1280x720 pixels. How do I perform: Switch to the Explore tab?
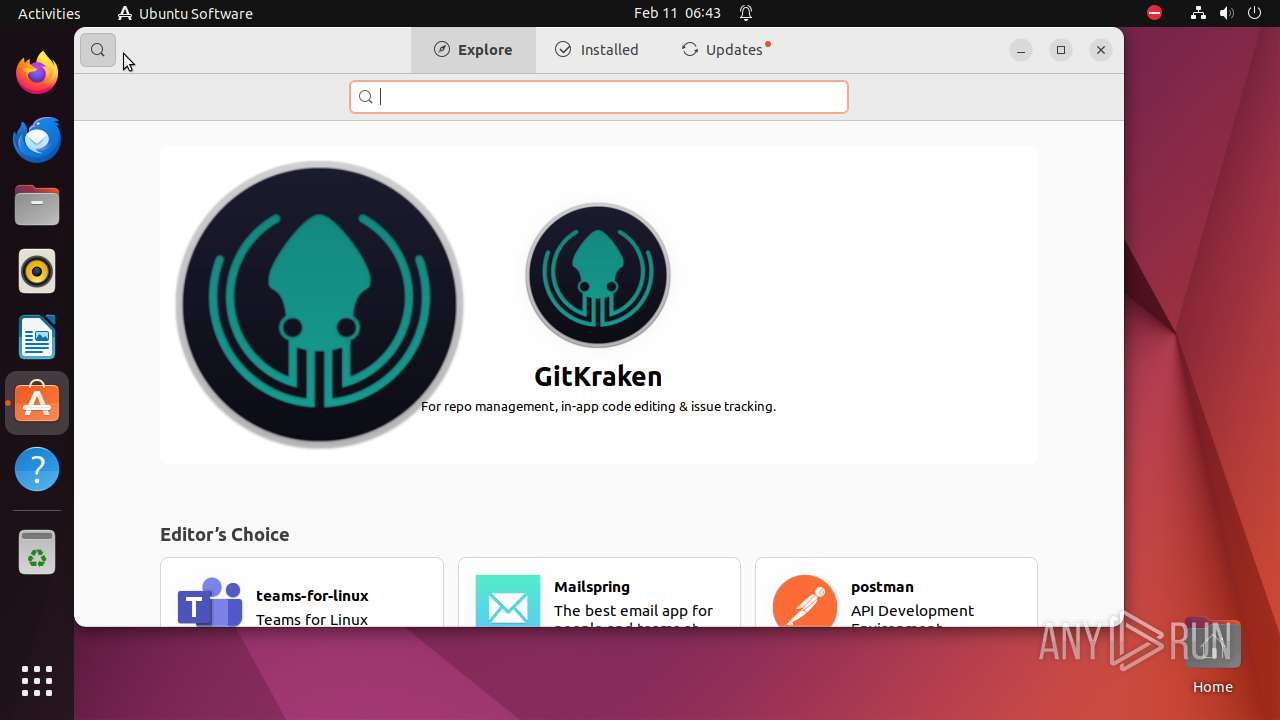(x=473, y=50)
